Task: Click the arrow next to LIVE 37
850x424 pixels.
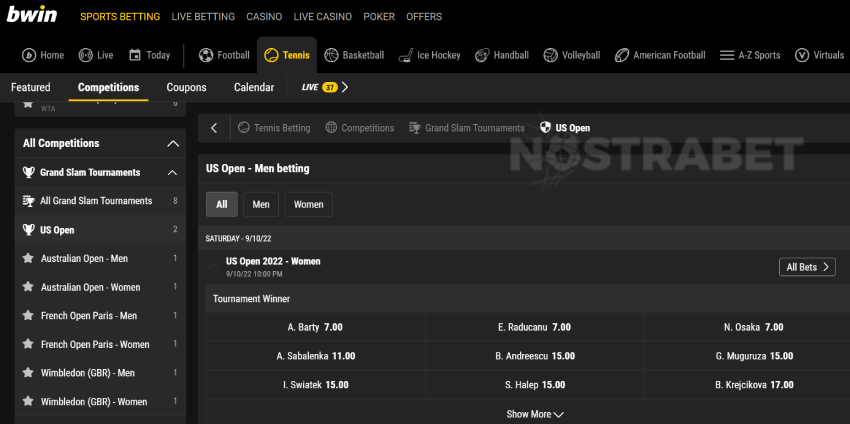Action: (x=345, y=87)
